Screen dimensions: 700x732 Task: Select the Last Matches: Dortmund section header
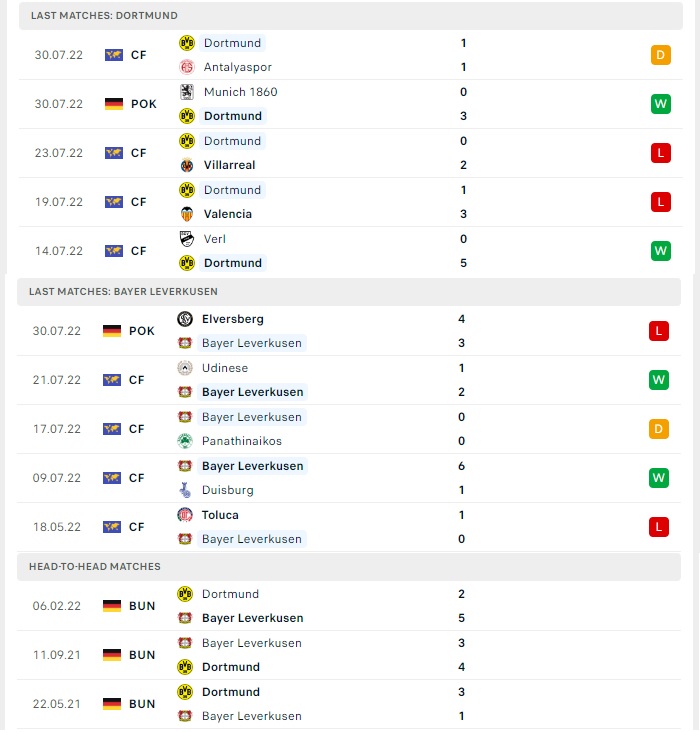click(x=351, y=15)
